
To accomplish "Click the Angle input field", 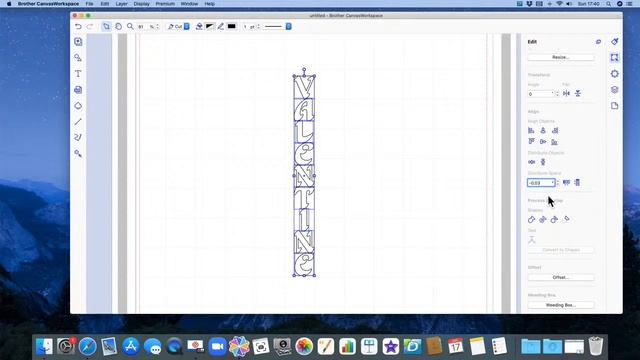I will click(541, 94).
